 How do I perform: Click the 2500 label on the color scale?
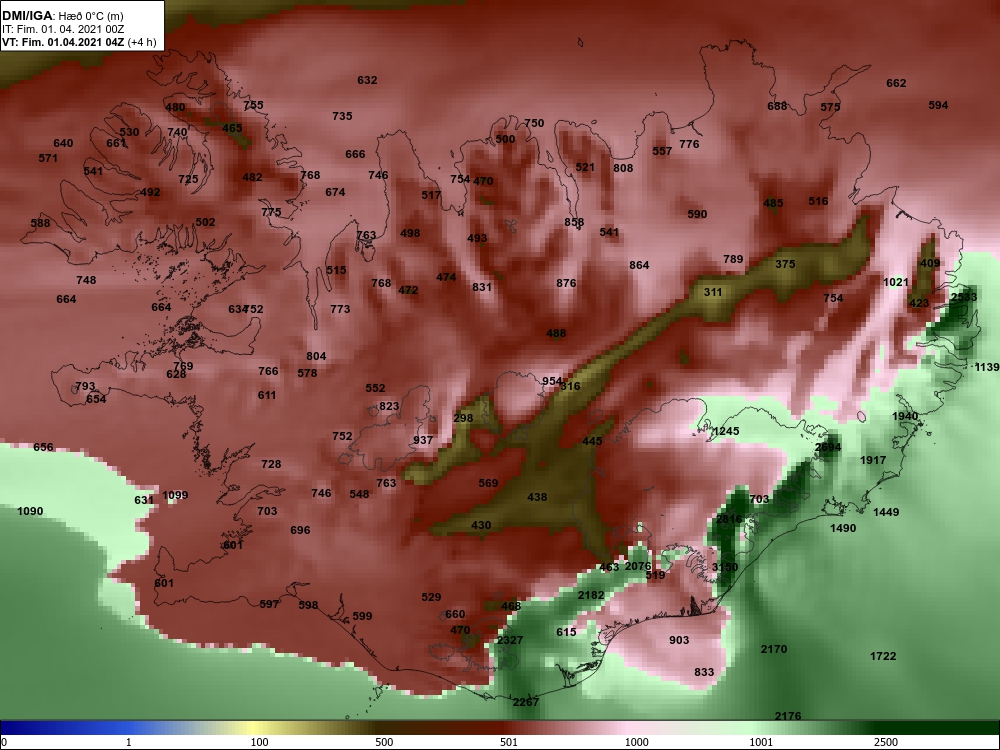point(888,743)
